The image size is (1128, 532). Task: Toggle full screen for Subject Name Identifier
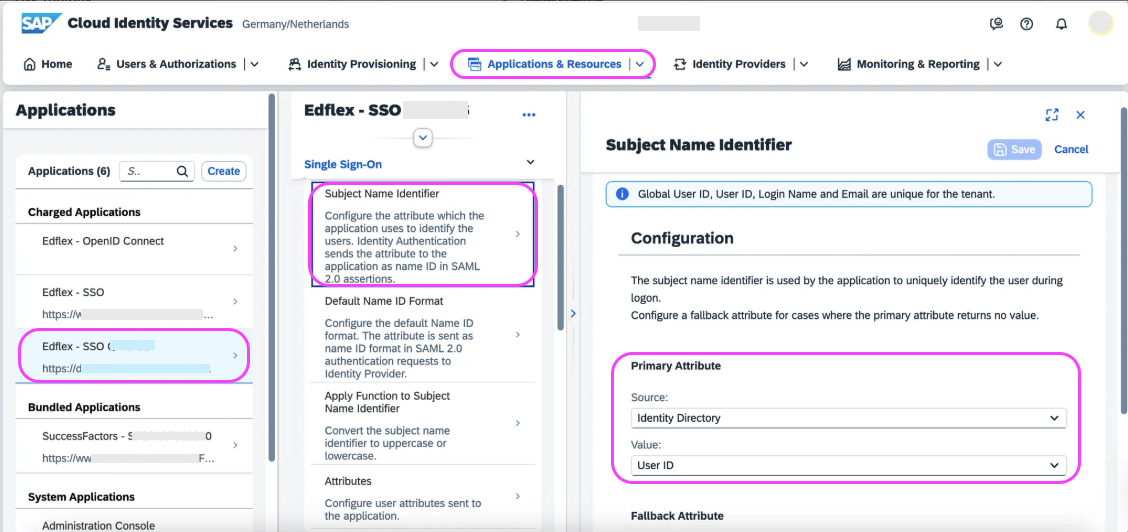click(1052, 115)
